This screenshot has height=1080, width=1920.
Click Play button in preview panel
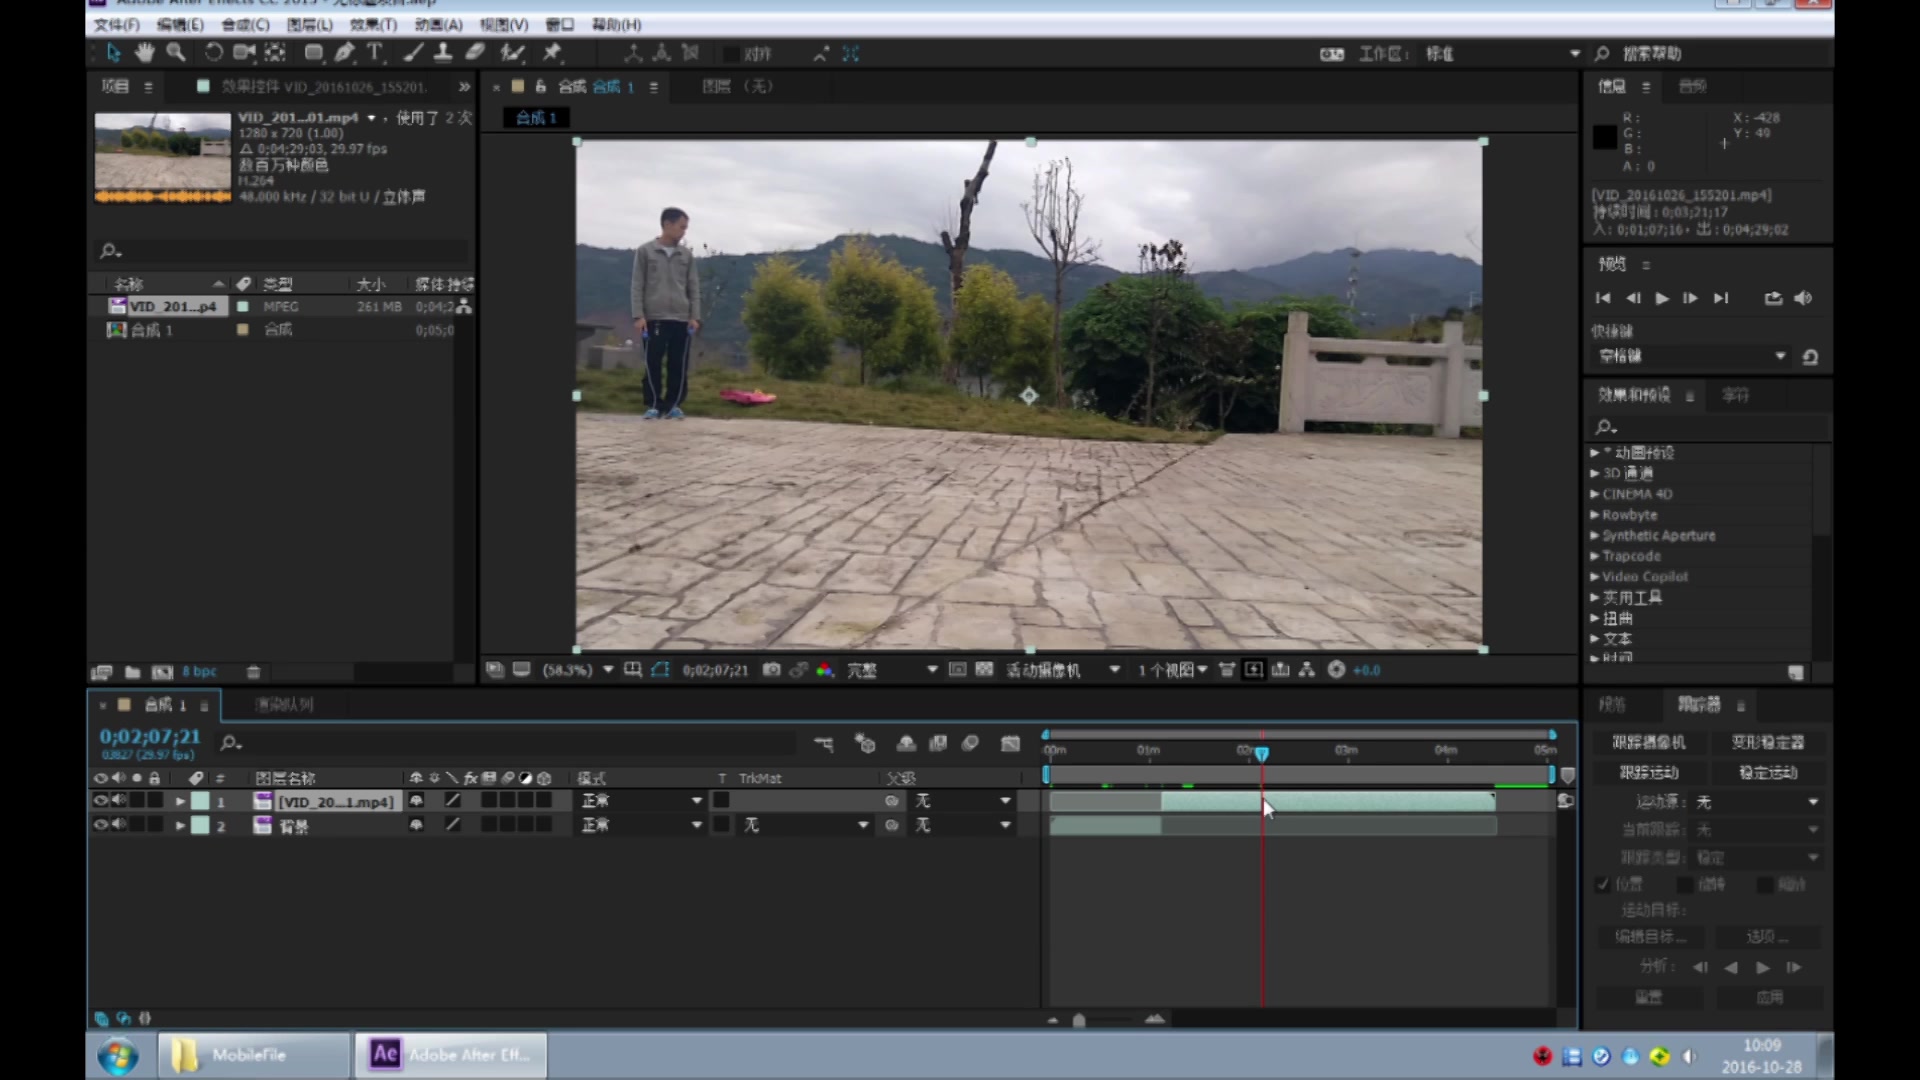tap(1660, 298)
